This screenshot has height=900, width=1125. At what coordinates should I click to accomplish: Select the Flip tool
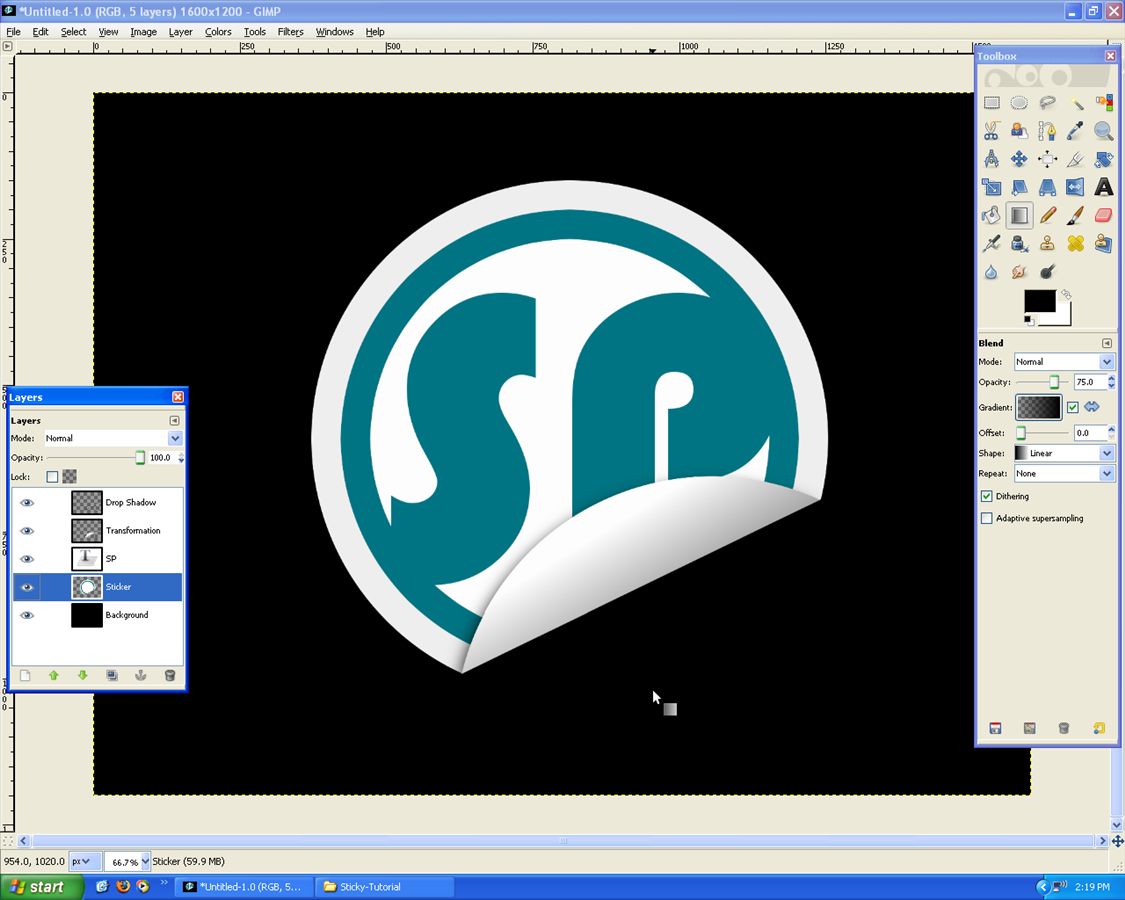pos(1075,187)
